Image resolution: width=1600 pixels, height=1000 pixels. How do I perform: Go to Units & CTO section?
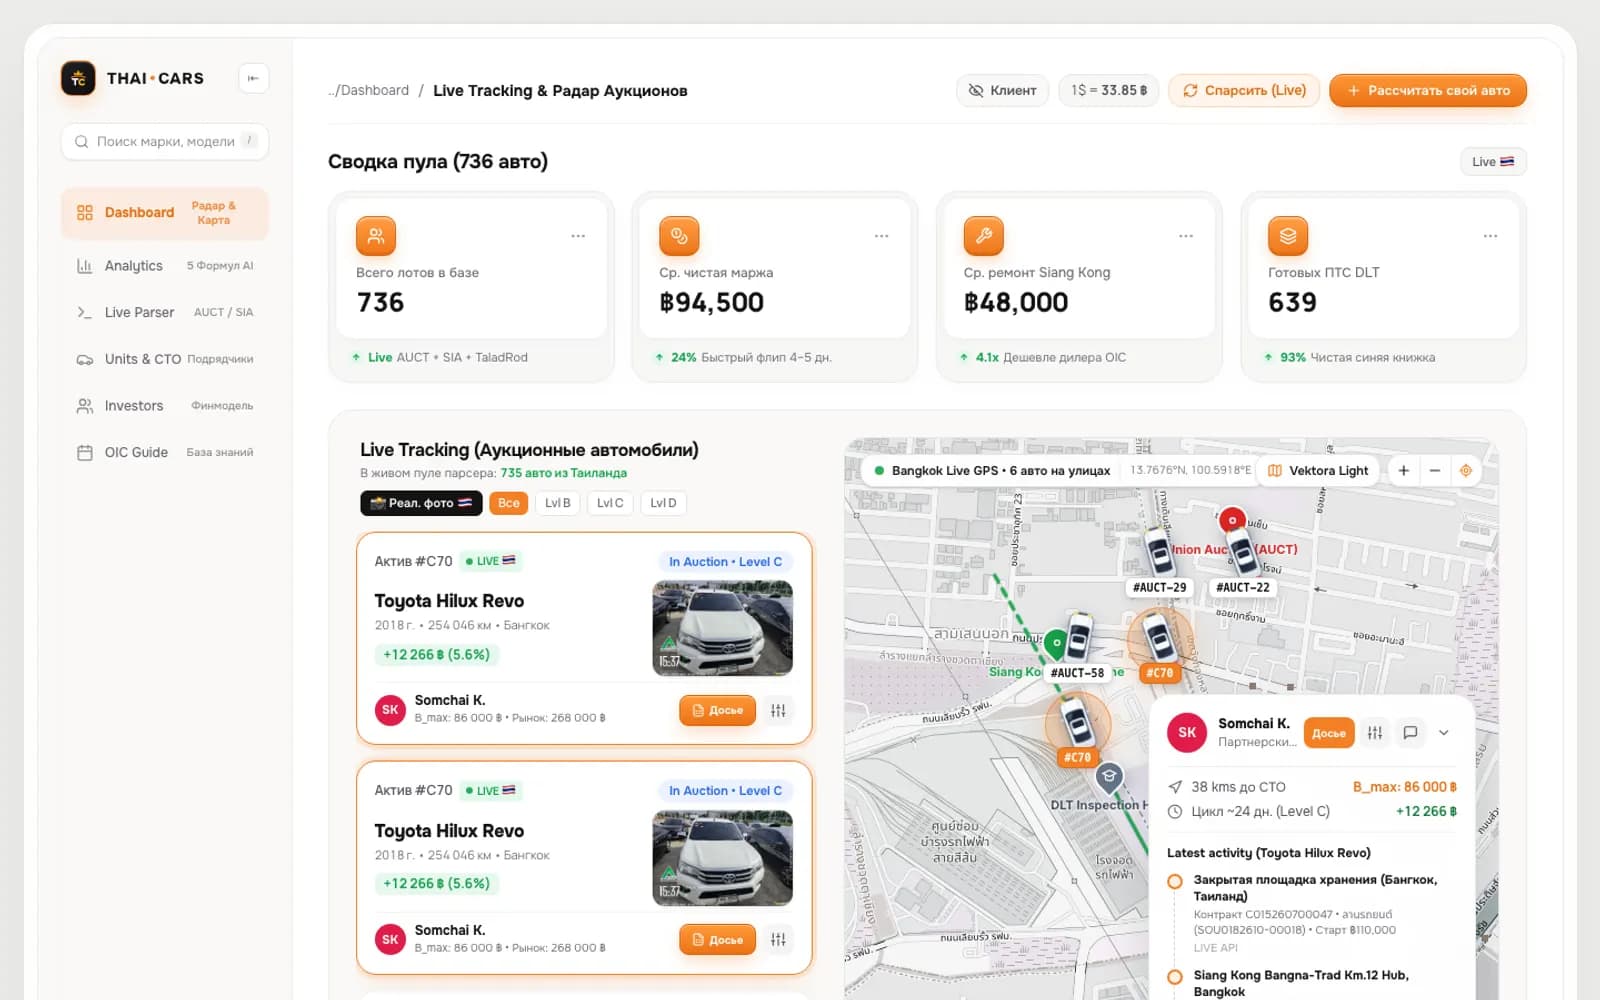coord(165,359)
